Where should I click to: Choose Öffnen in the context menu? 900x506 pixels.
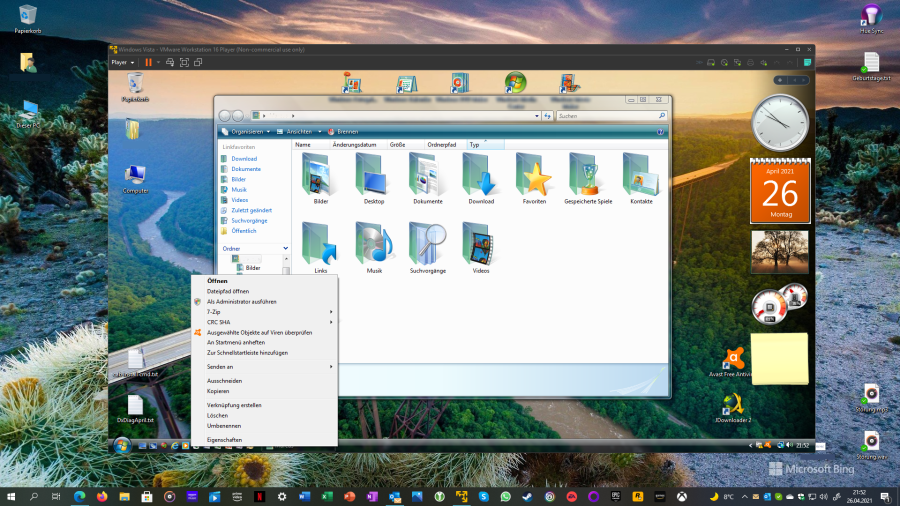264,281
